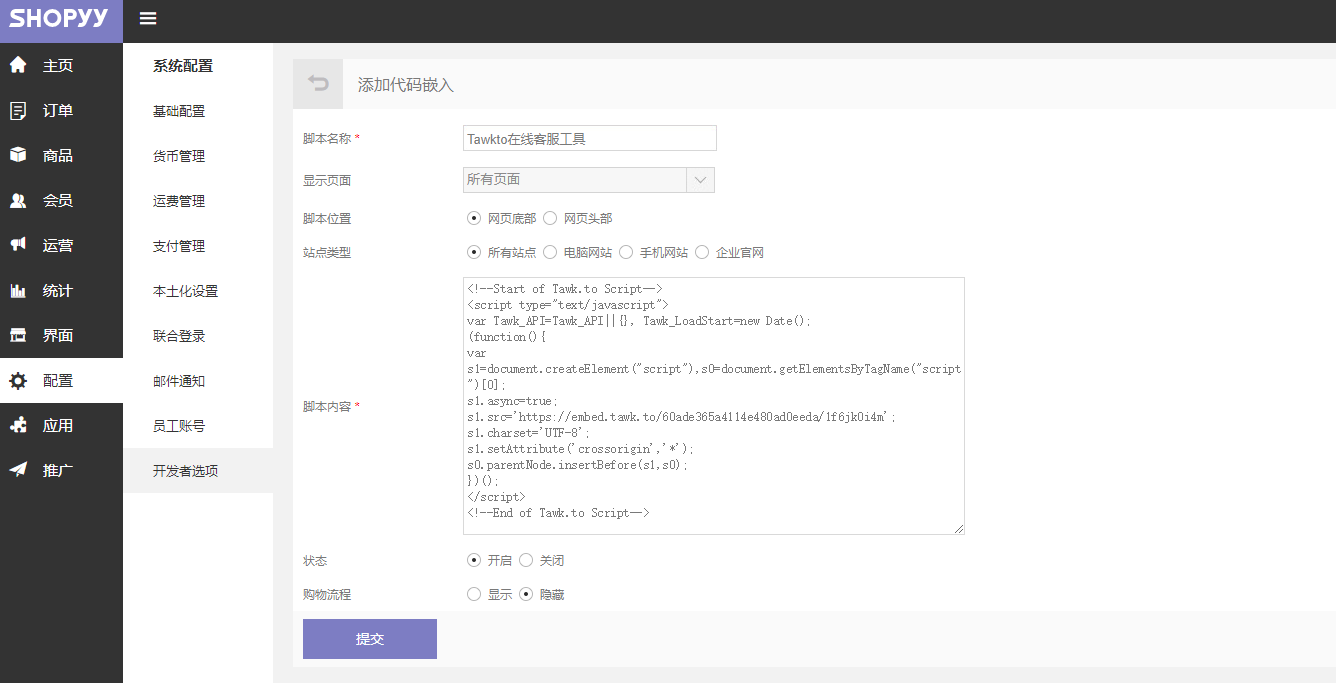The width and height of the screenshot is (1336, 683).
Task: Toggle the hamburger menu icon
Action: (148, 18)
